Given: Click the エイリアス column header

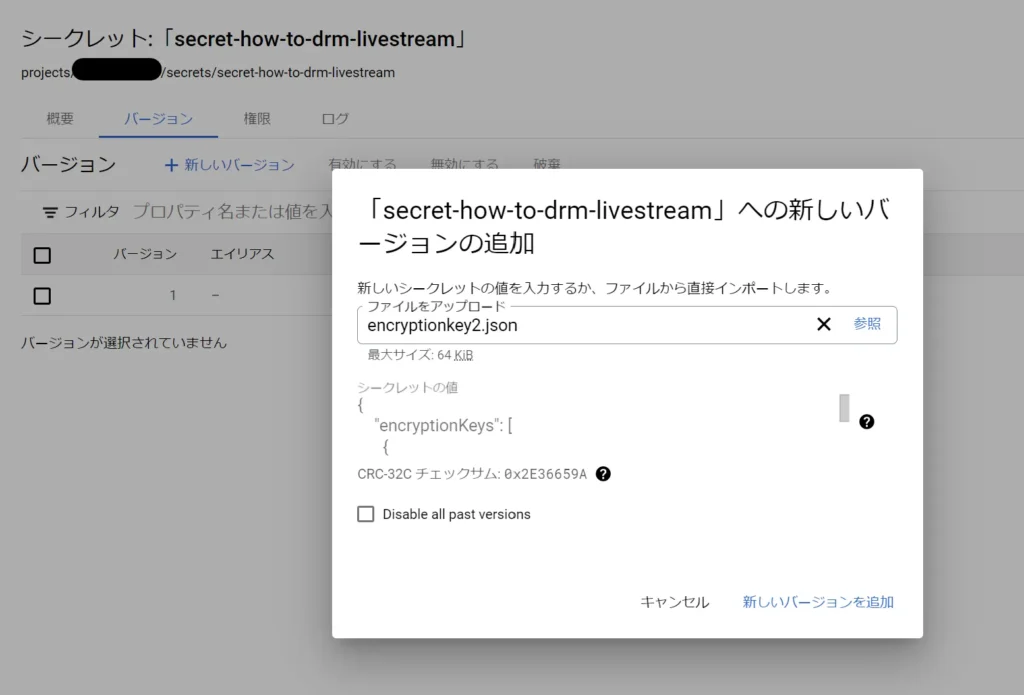Looking at the screenshot, I should pos(242,254).
